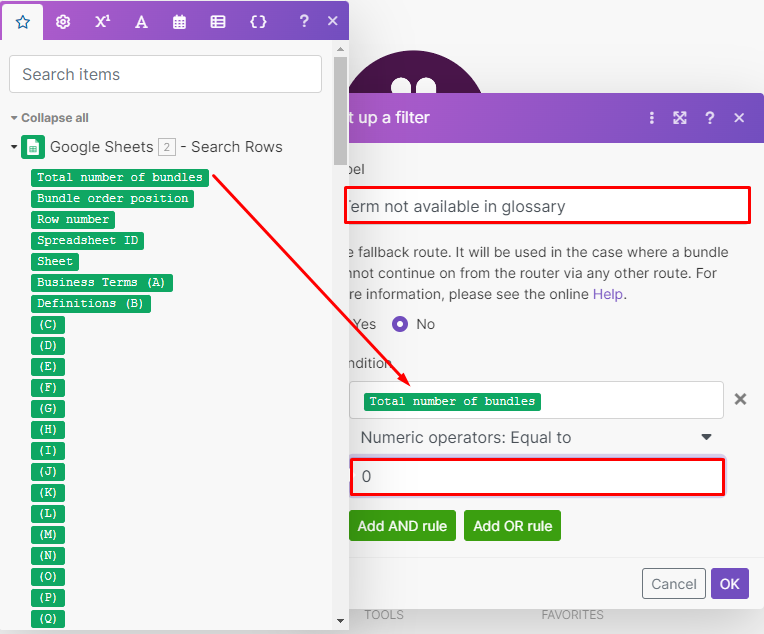Open the filter dialog three-dot menu

tap(651, 117)
